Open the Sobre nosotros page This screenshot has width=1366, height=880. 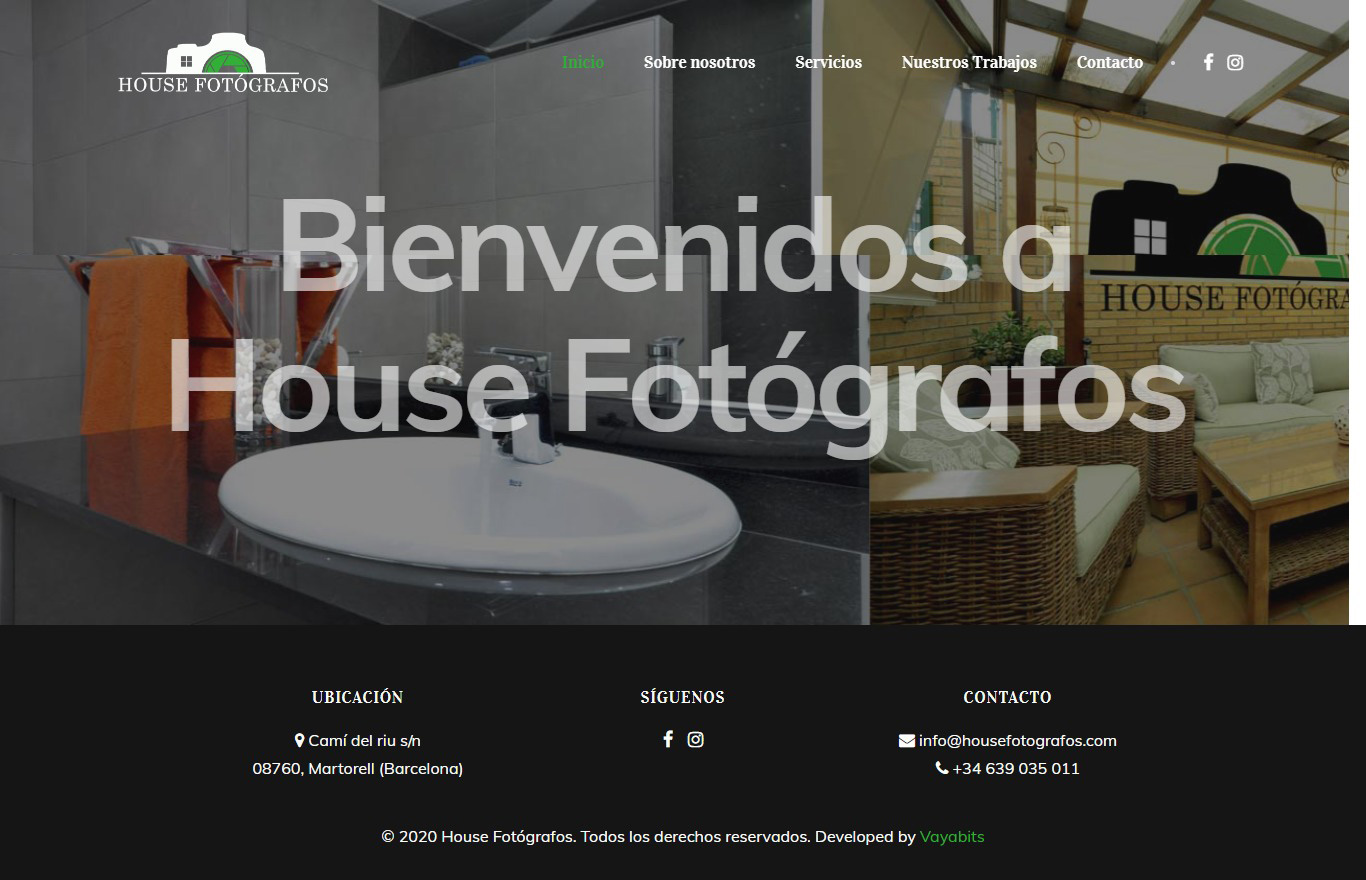point(699,62)
